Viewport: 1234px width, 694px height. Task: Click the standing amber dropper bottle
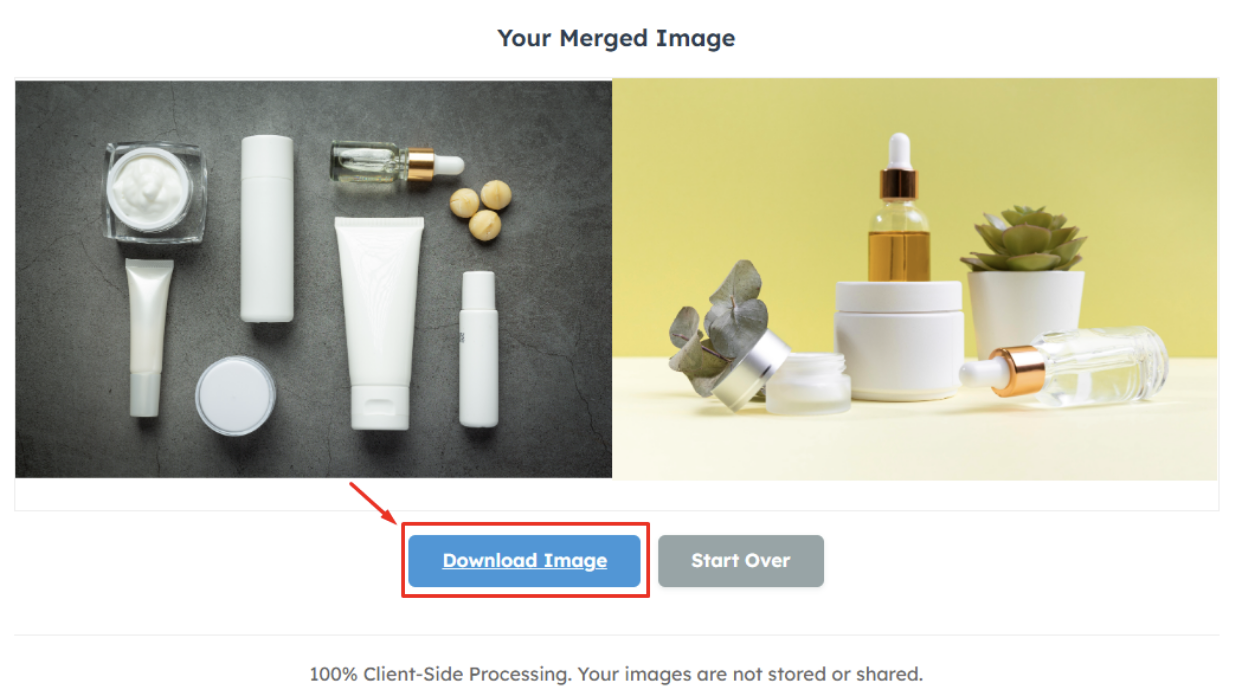click(898, 208)
